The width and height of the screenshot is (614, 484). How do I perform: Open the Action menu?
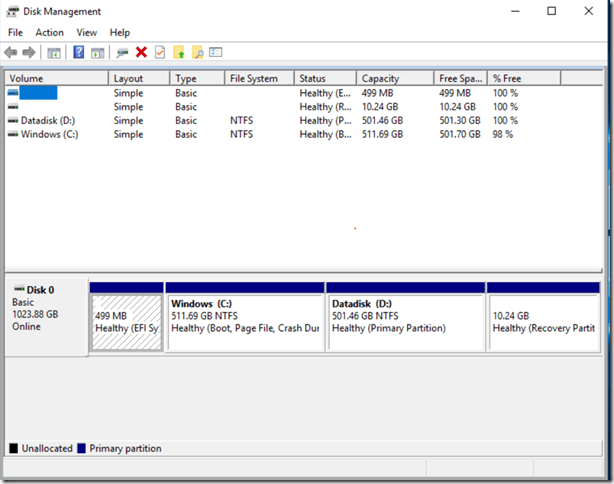point(49,33)
